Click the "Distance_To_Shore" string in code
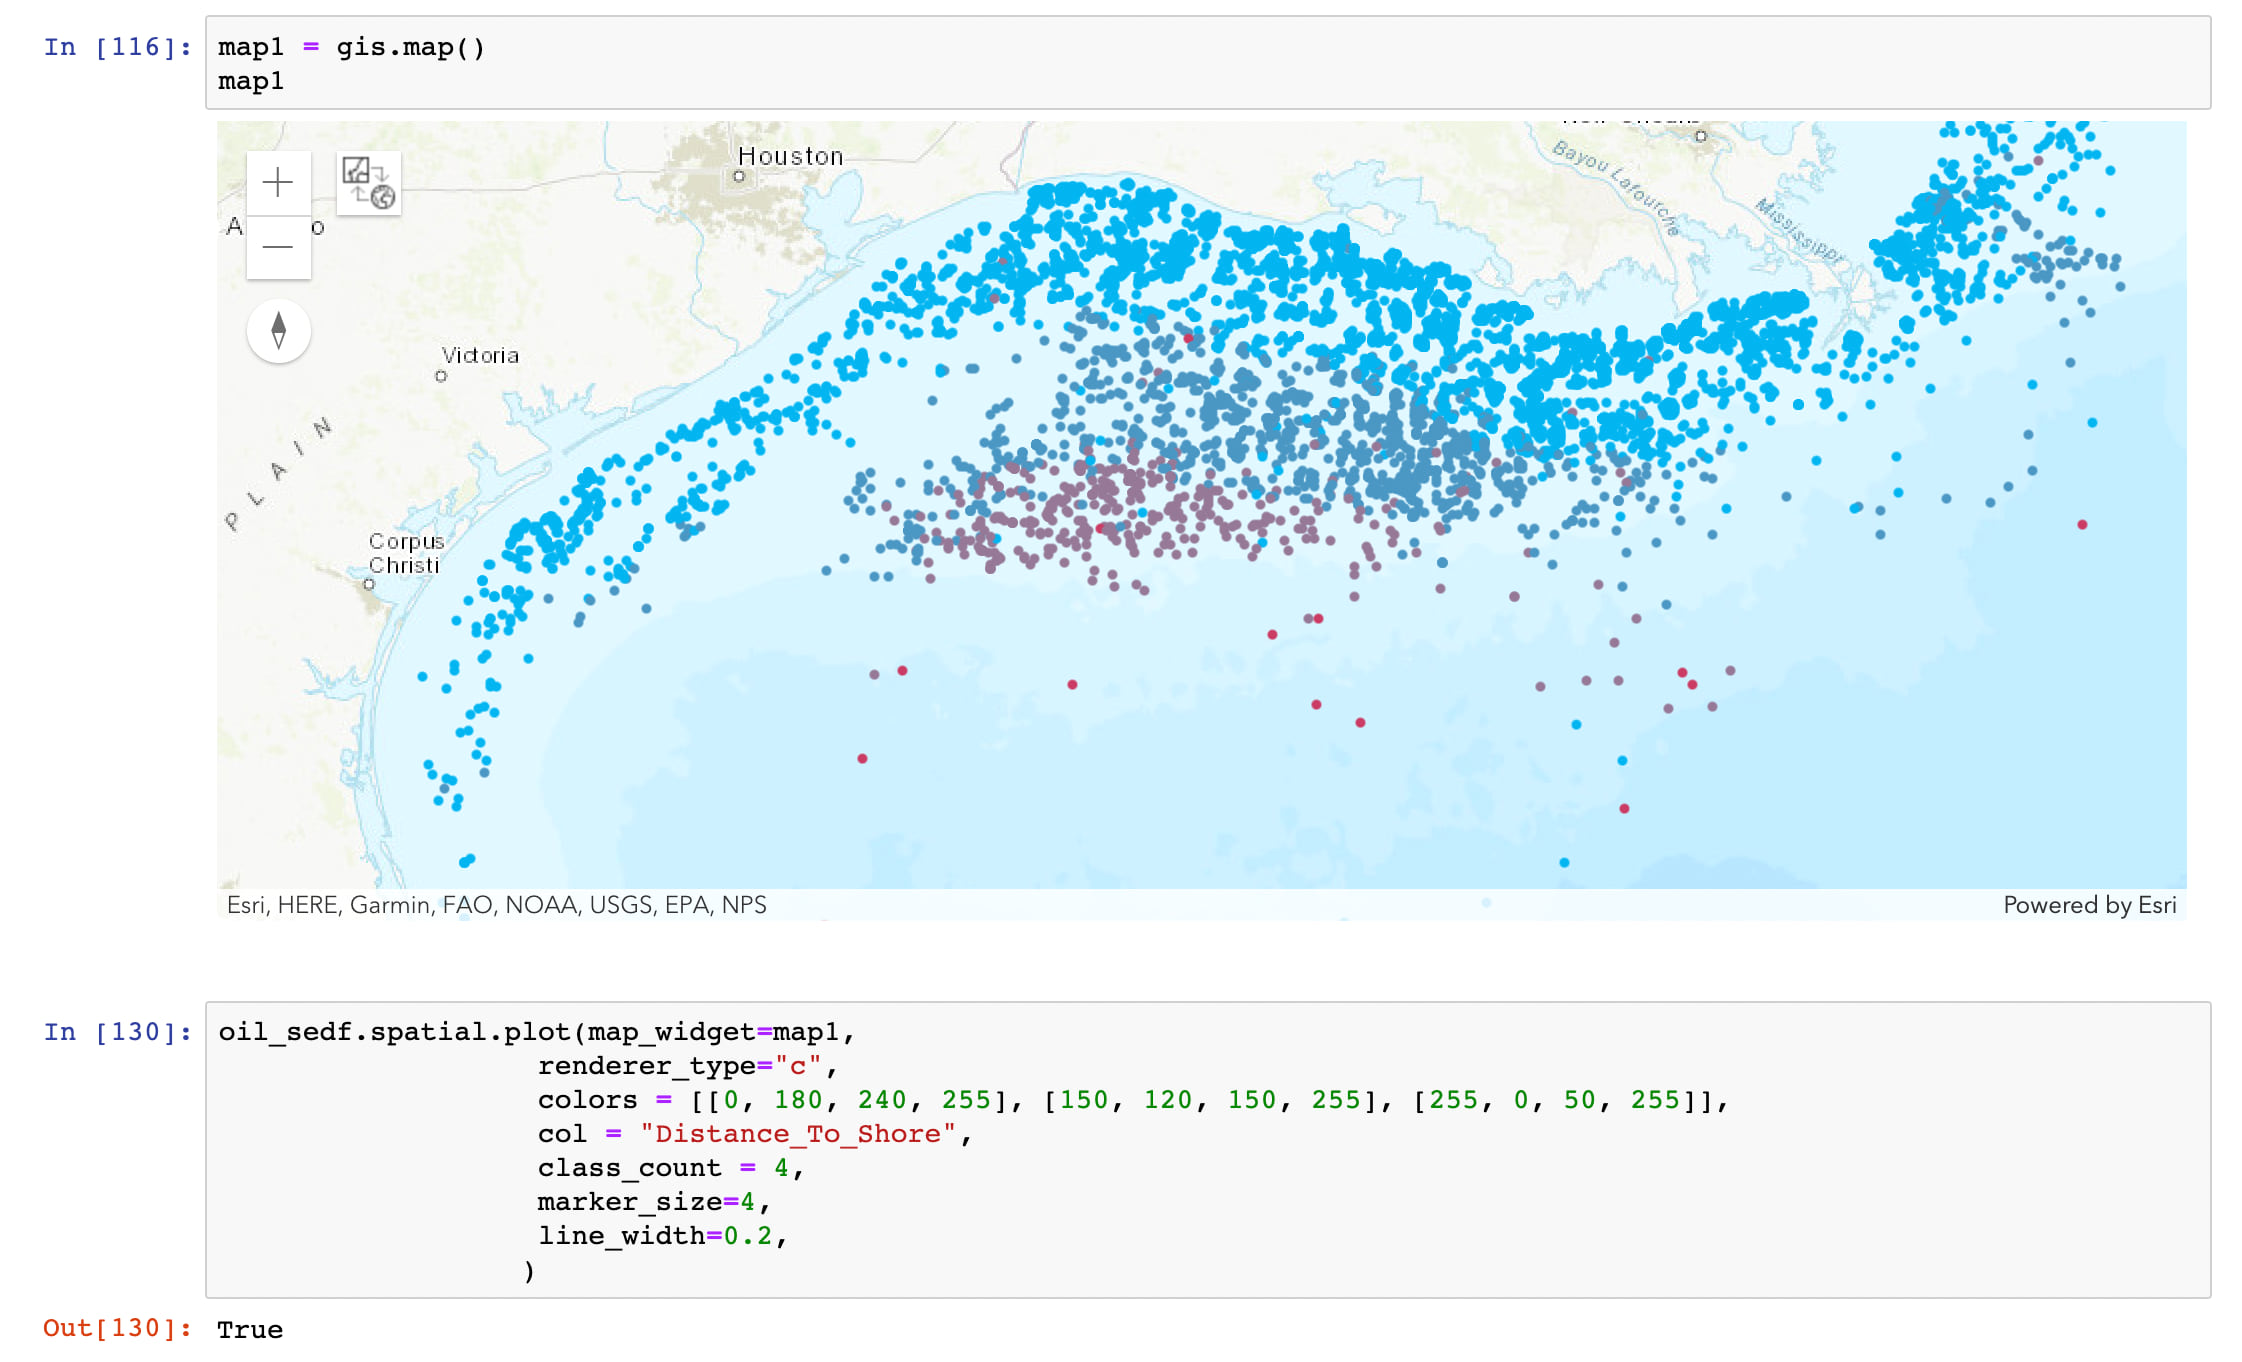The width and height of the screenshot is (2242, 1362). click(x=797, y=1134)
